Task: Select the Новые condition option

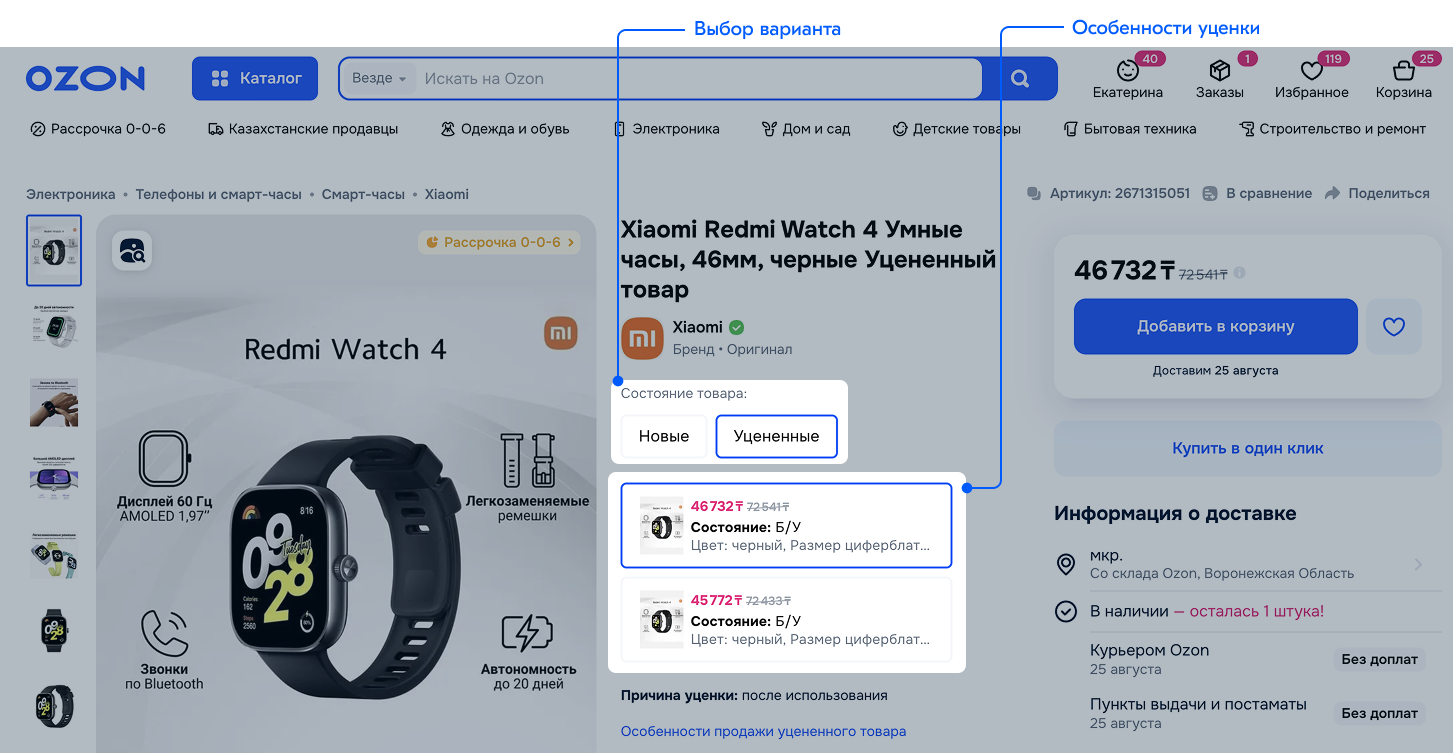Action: click(664, 436)
